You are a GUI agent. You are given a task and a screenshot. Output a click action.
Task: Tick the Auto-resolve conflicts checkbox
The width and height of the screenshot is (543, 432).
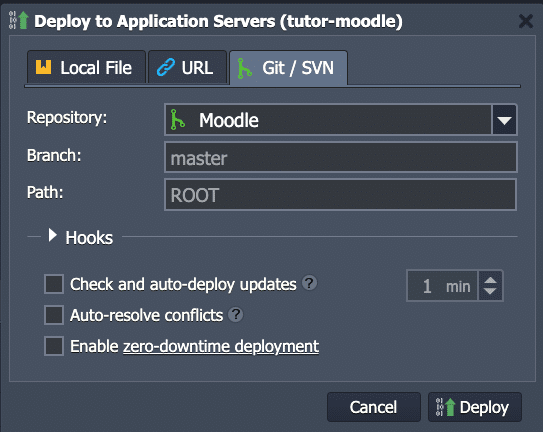pyautogui.click(x=54, y=315)
